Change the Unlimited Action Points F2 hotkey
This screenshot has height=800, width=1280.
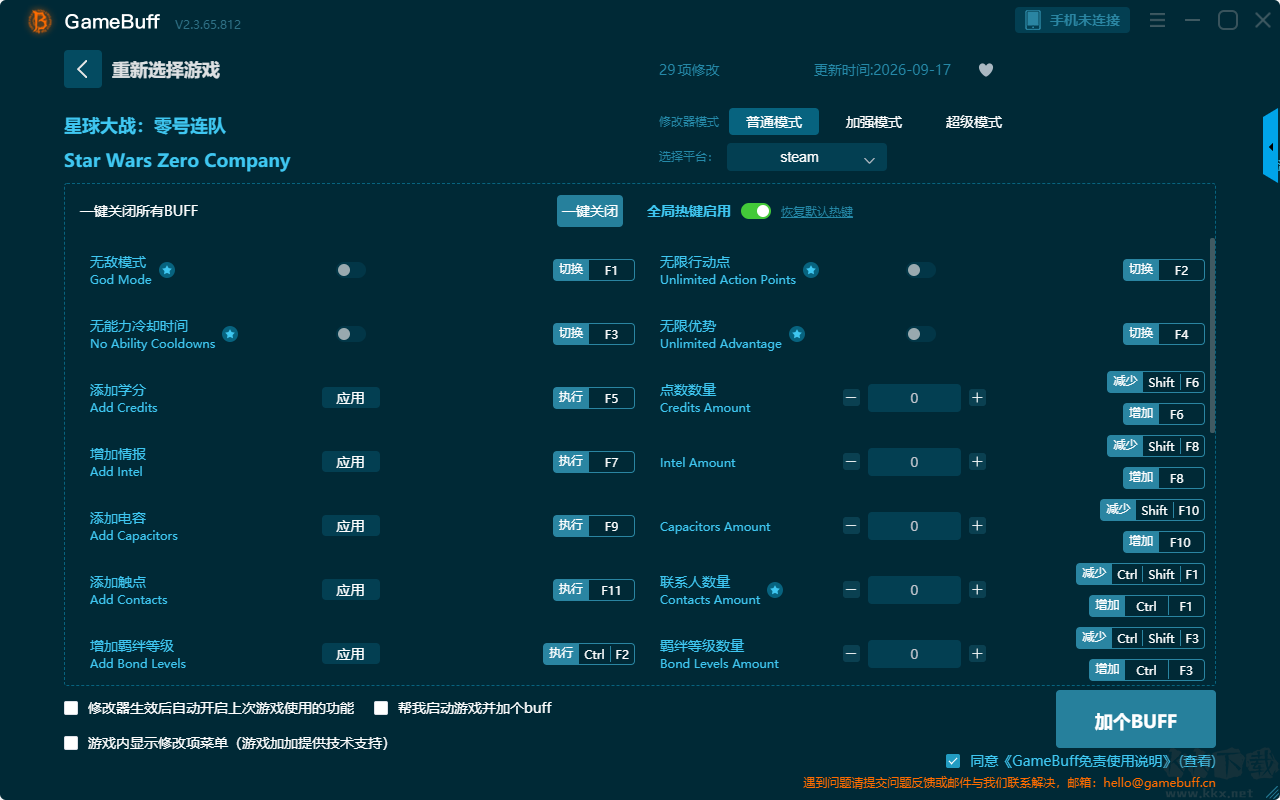tap(1164, 270)
